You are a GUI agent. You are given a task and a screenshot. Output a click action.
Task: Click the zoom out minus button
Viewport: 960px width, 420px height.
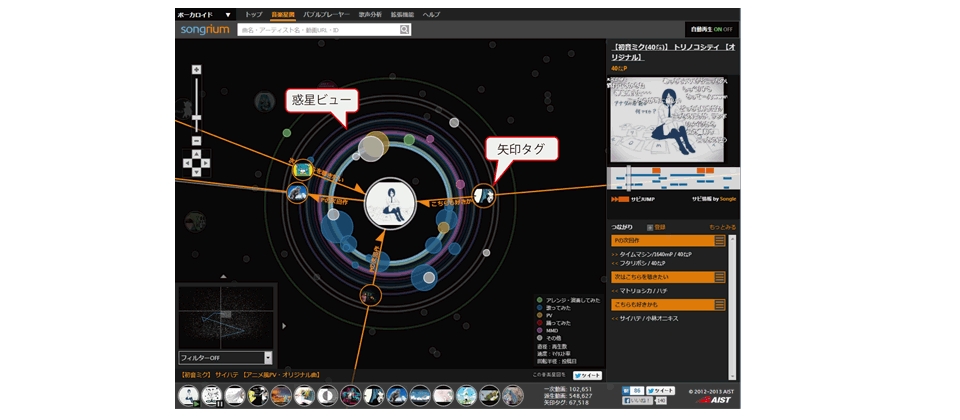[197, 140]
